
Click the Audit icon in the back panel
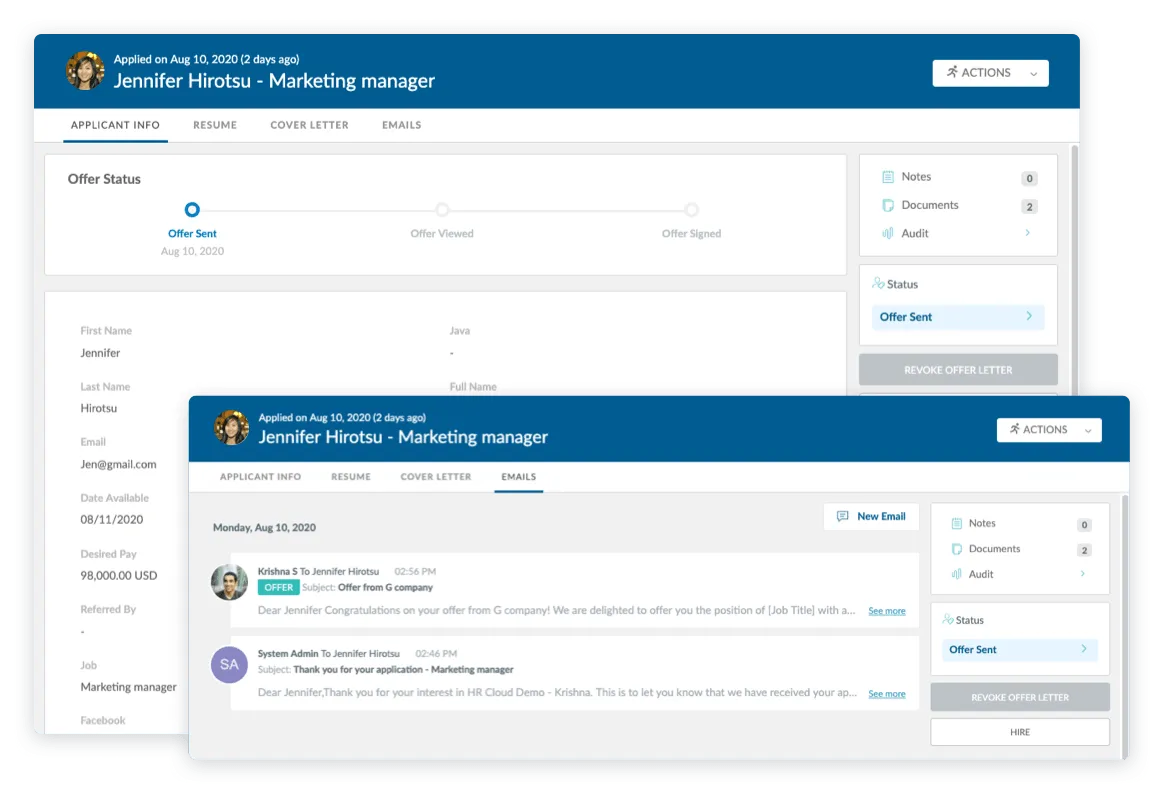[x=888, y=234]
